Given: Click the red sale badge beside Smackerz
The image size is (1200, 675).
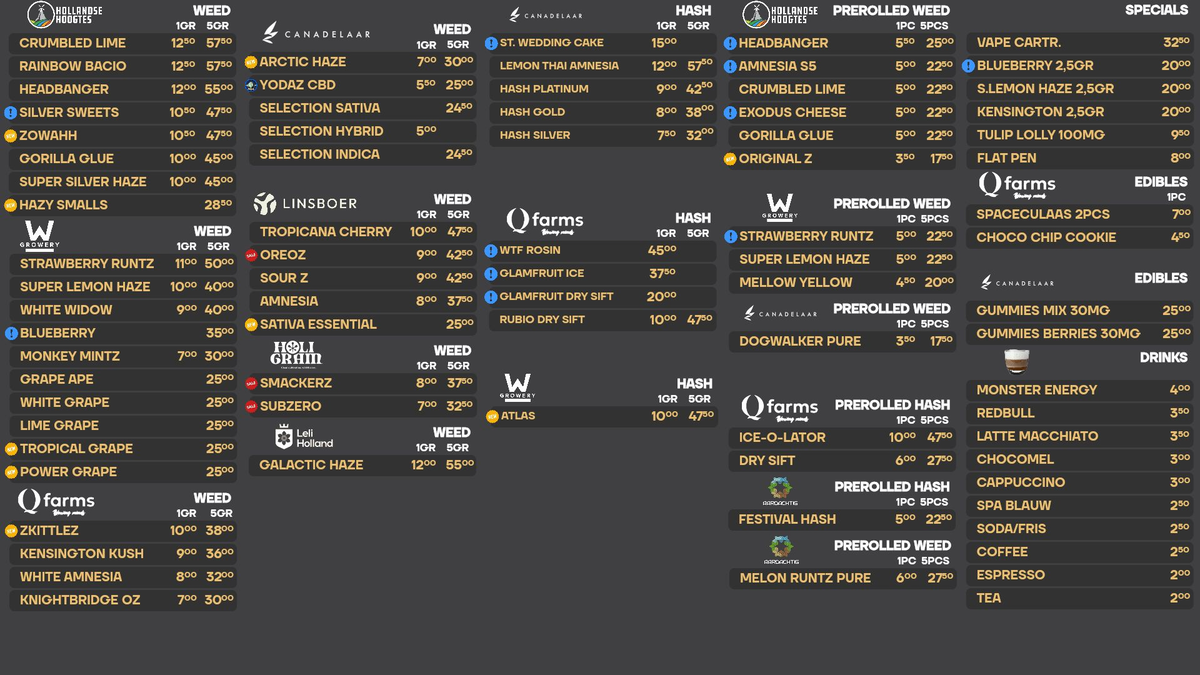Looking at the screenshot, I should click(x=251, y=383).
